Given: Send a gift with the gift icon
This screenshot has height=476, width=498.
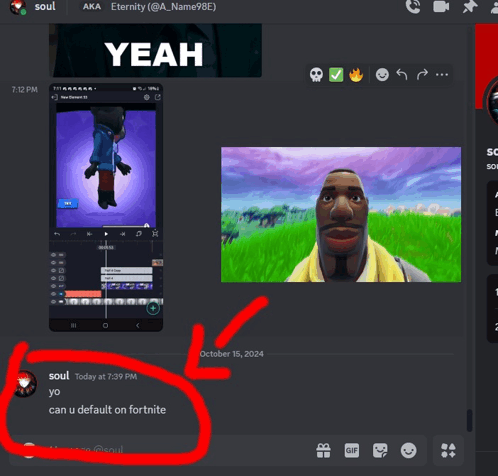Looking at the screenshot, I should pos(323,451).
